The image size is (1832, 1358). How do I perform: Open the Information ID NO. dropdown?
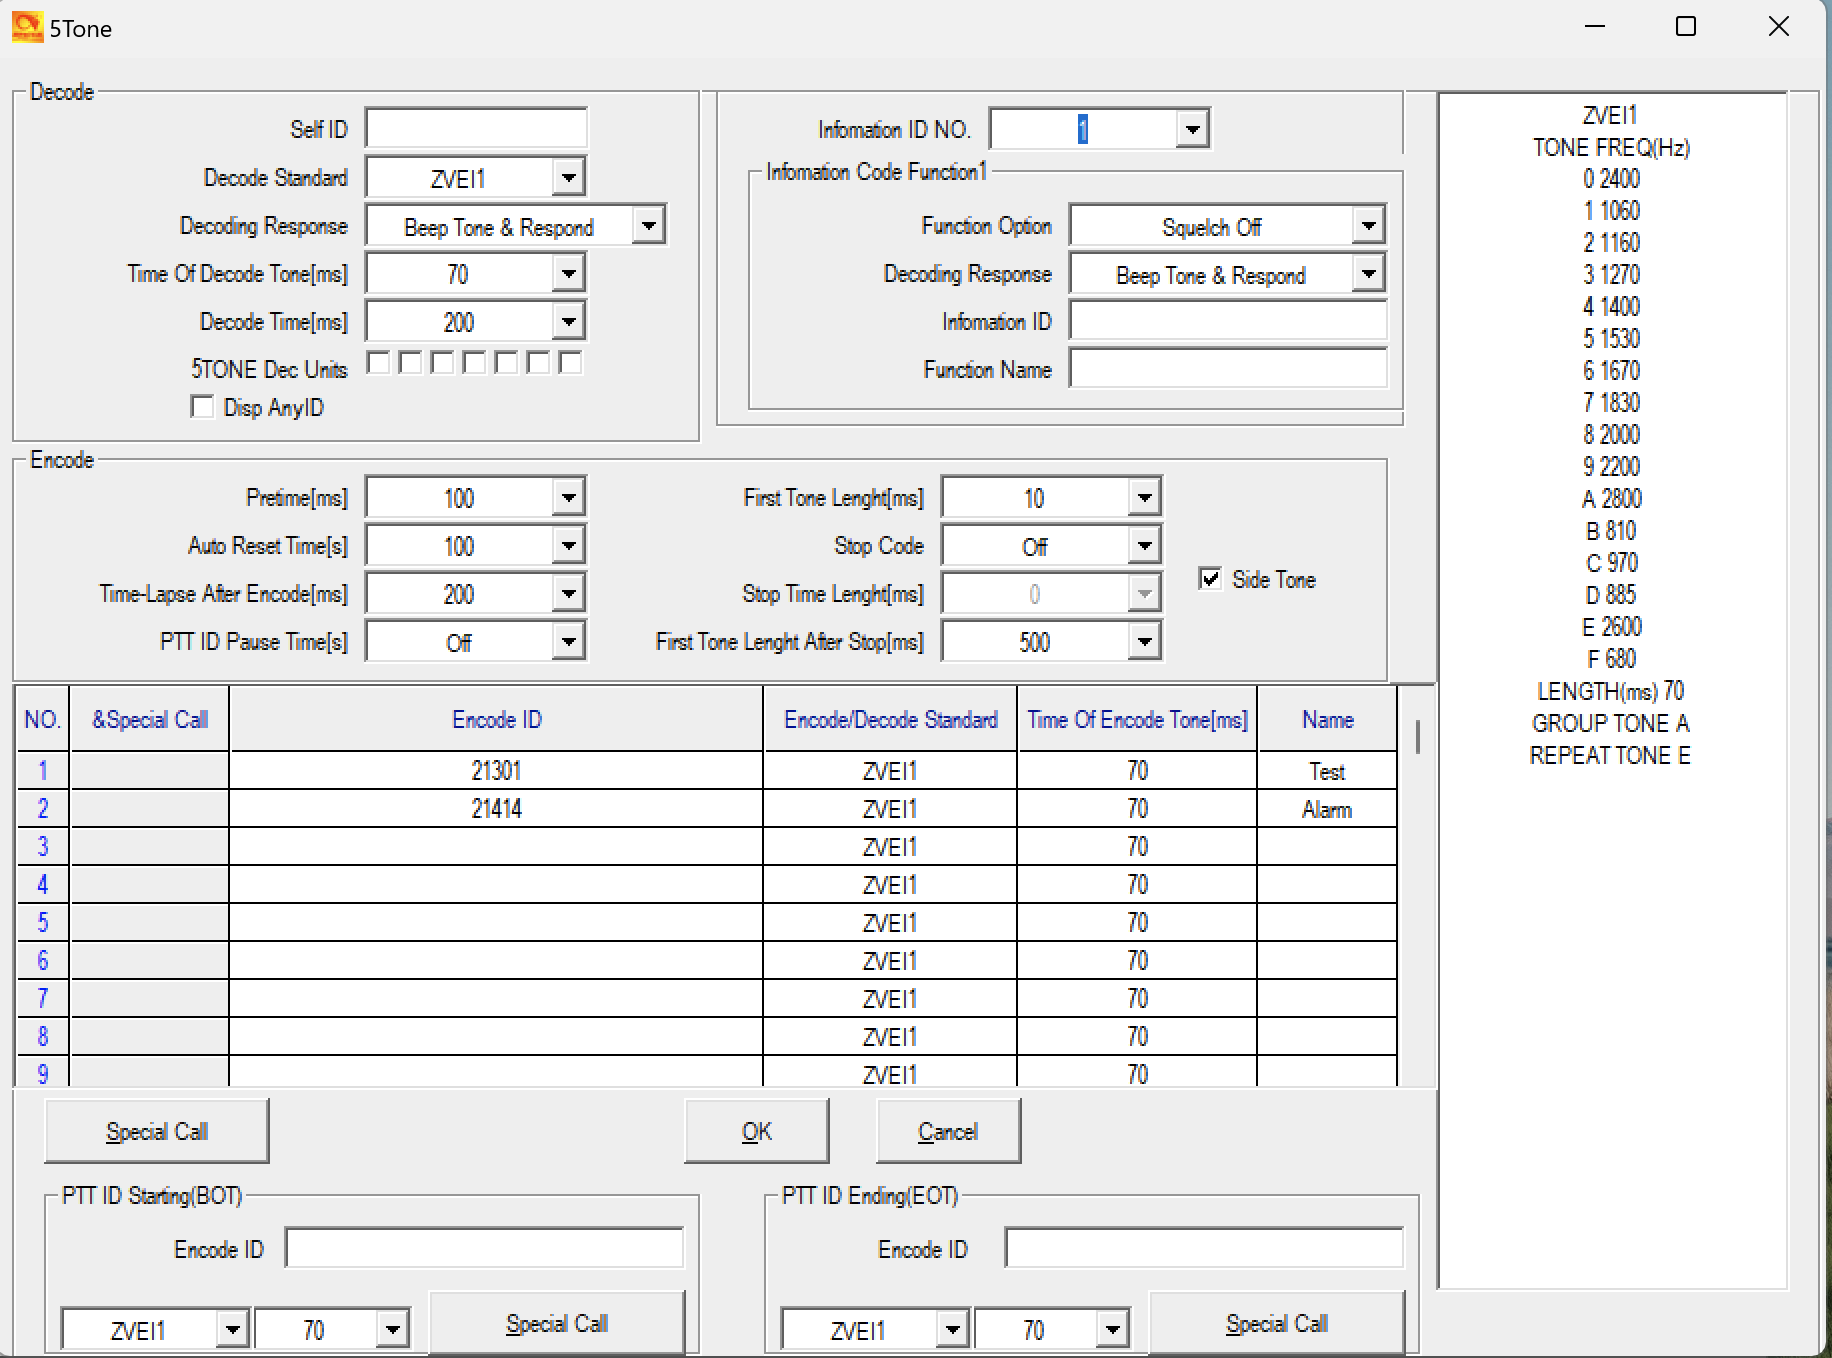(1192, 129)
